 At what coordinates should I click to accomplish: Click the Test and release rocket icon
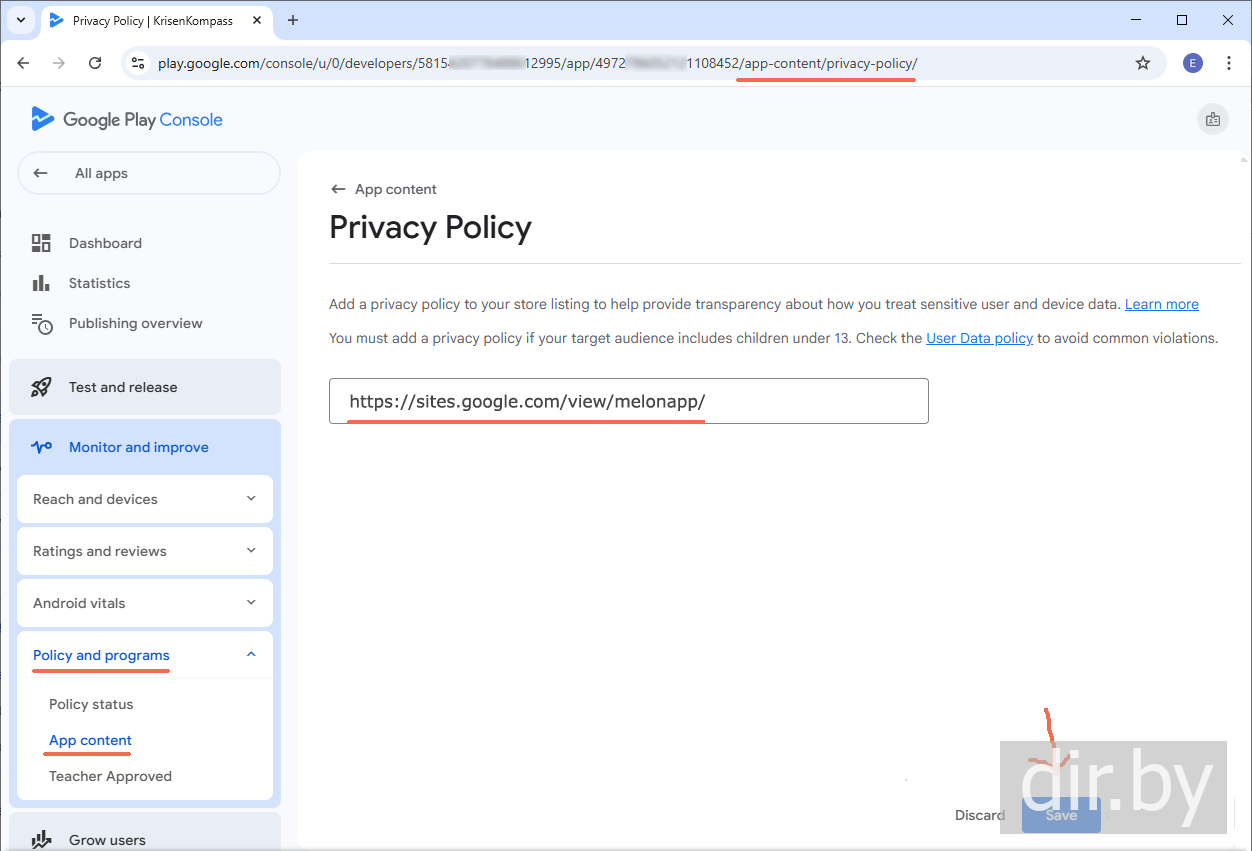click(x=41, y=387)
